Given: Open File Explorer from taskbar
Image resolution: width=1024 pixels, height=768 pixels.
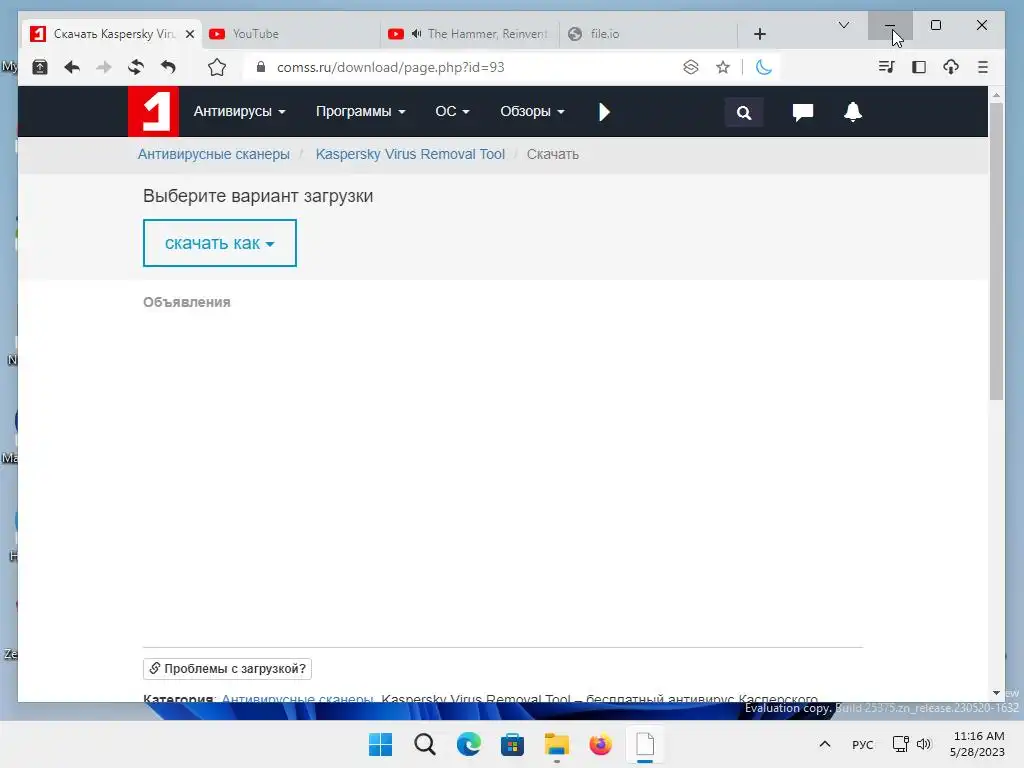Looking at the screenshot, I should 556,744.
